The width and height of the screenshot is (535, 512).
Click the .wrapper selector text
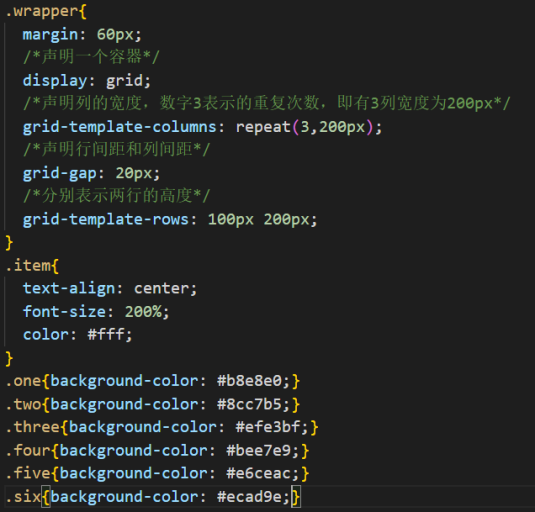click(x=42, y=12)
